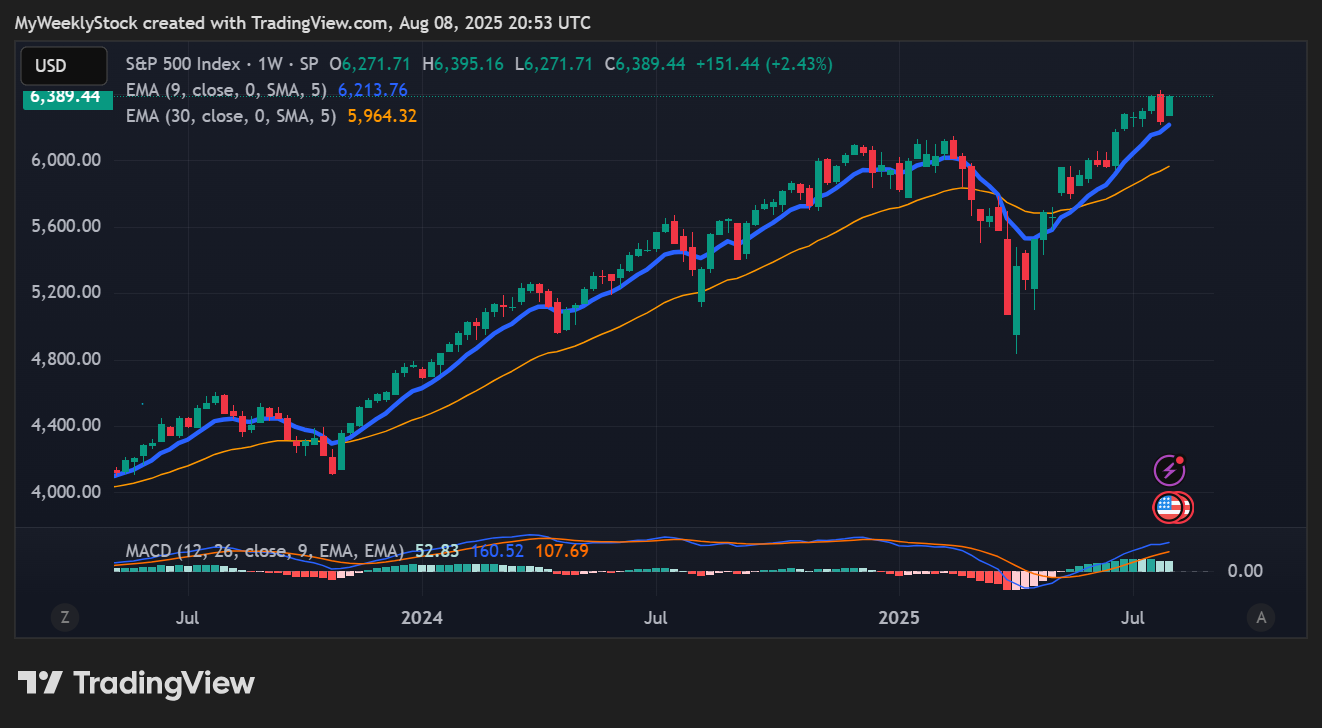The width and height of the screenshot is (1322, 728).
Task: Click the 2024 time axis label
Action: pyautogui.click(x=422, y=618)
